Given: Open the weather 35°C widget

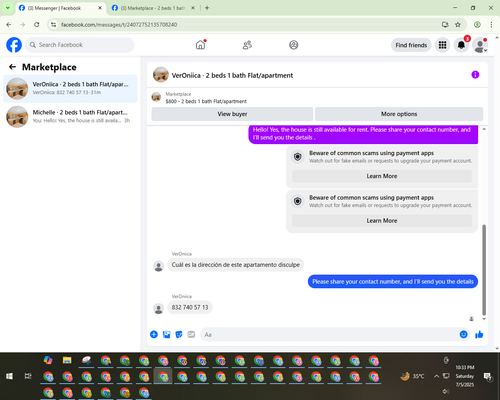Looking at the screenshot, I should (x=412, y=376).
